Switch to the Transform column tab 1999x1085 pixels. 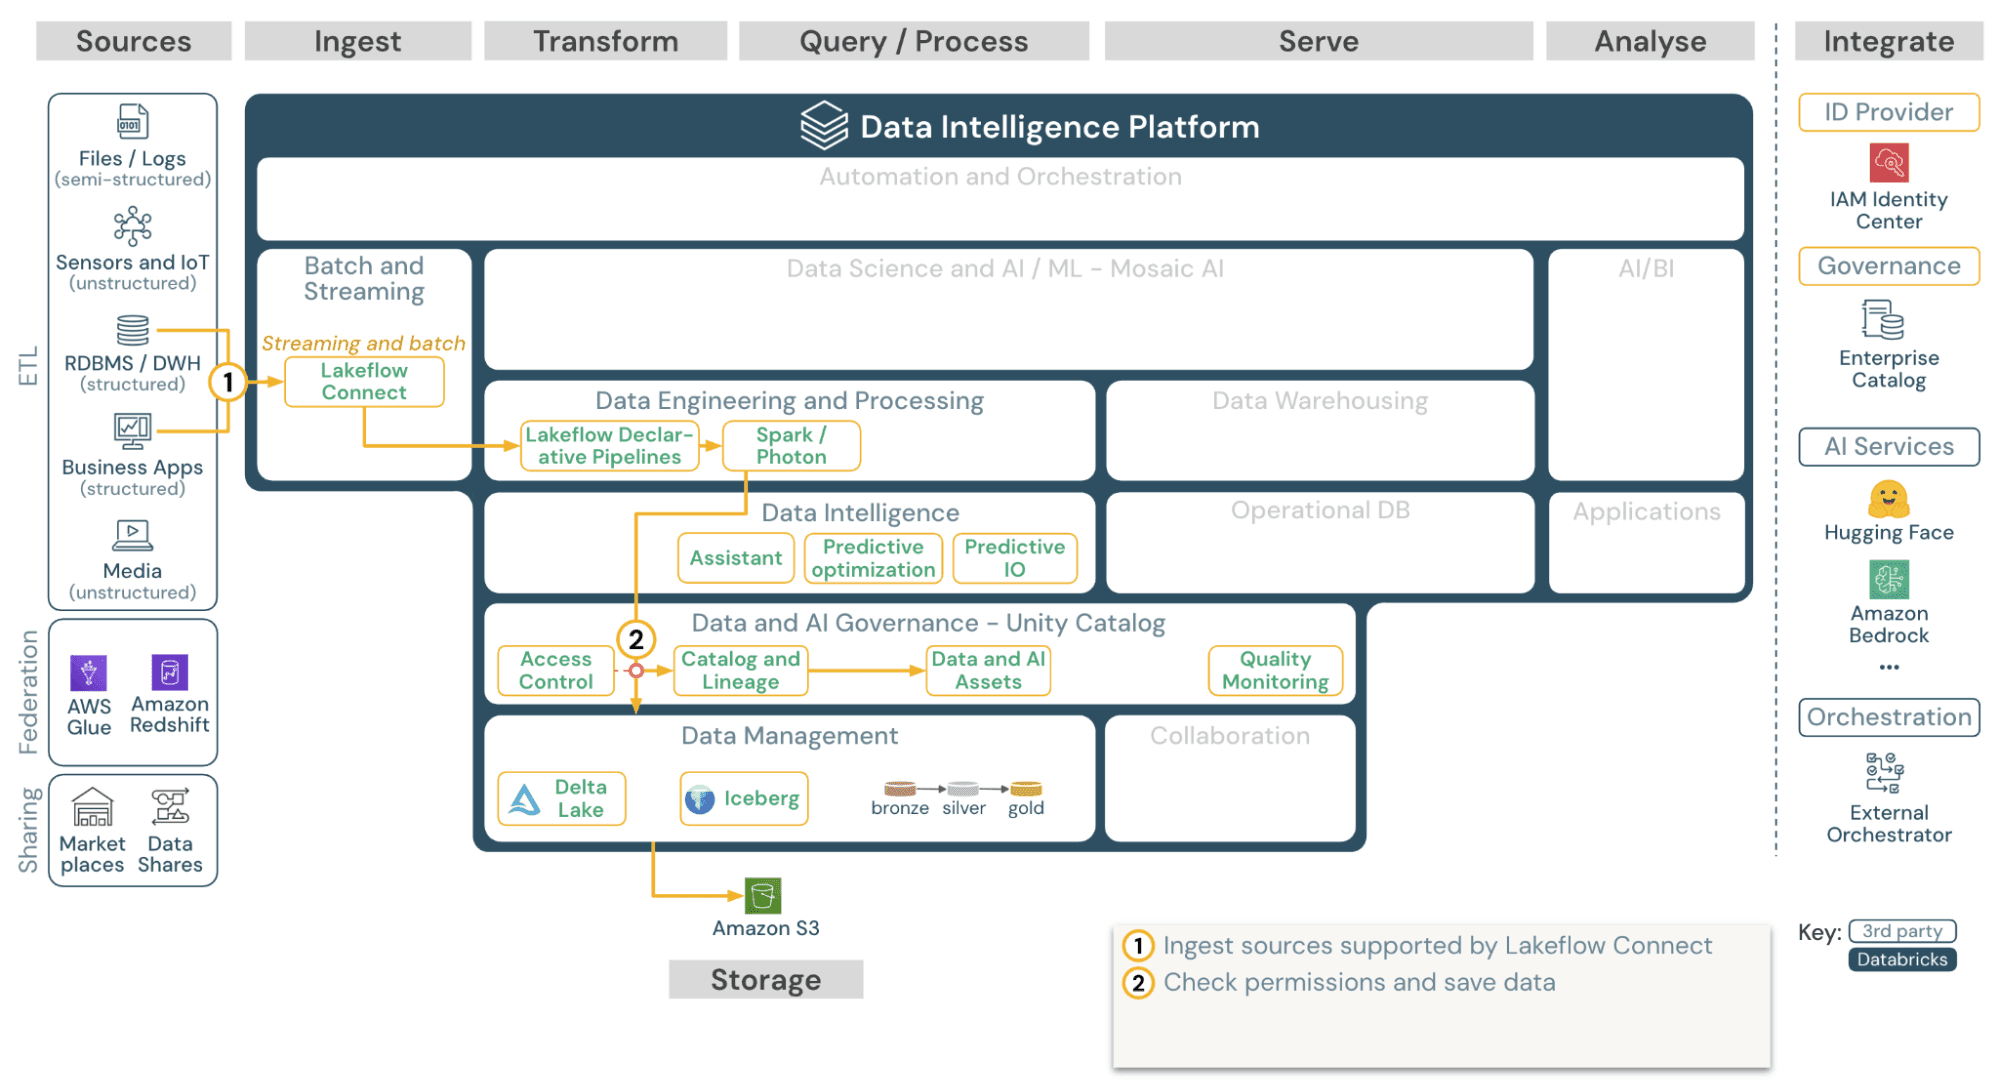coord(605,41)
